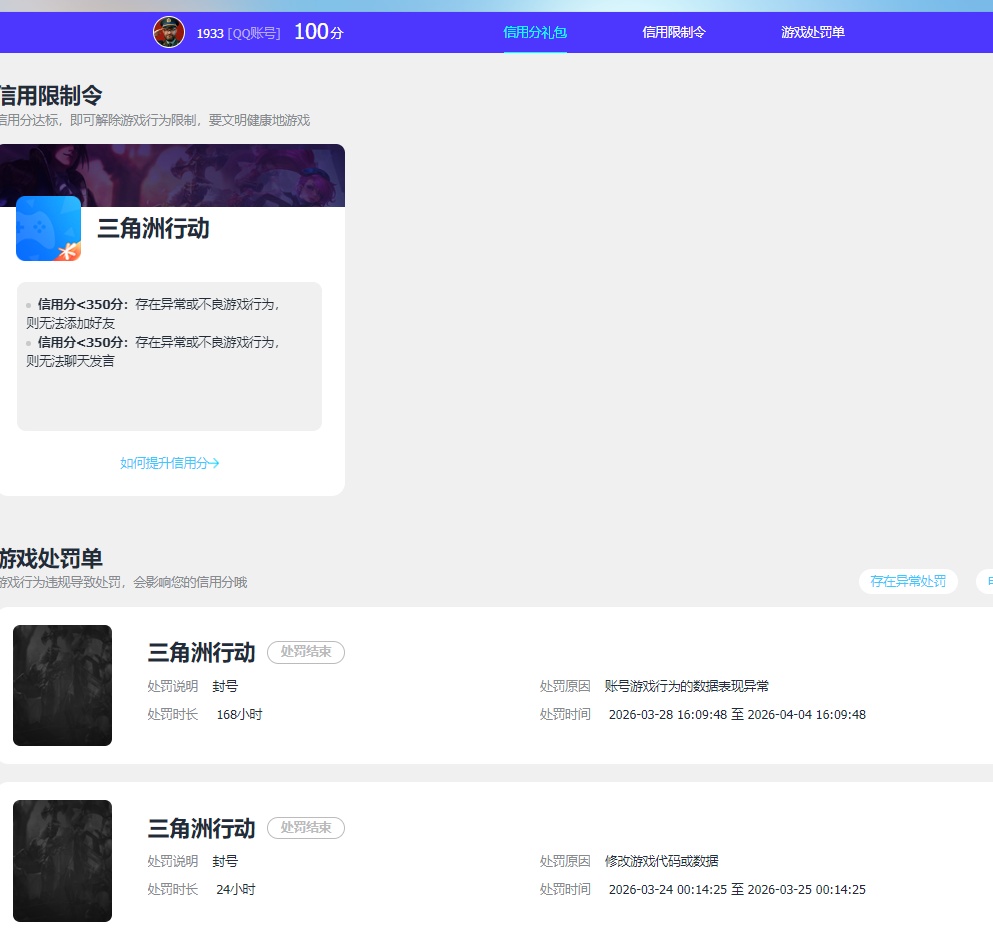993x931 pixels.
Task: Click the 24小时 penalty duration value
Action: coord(236,890)
